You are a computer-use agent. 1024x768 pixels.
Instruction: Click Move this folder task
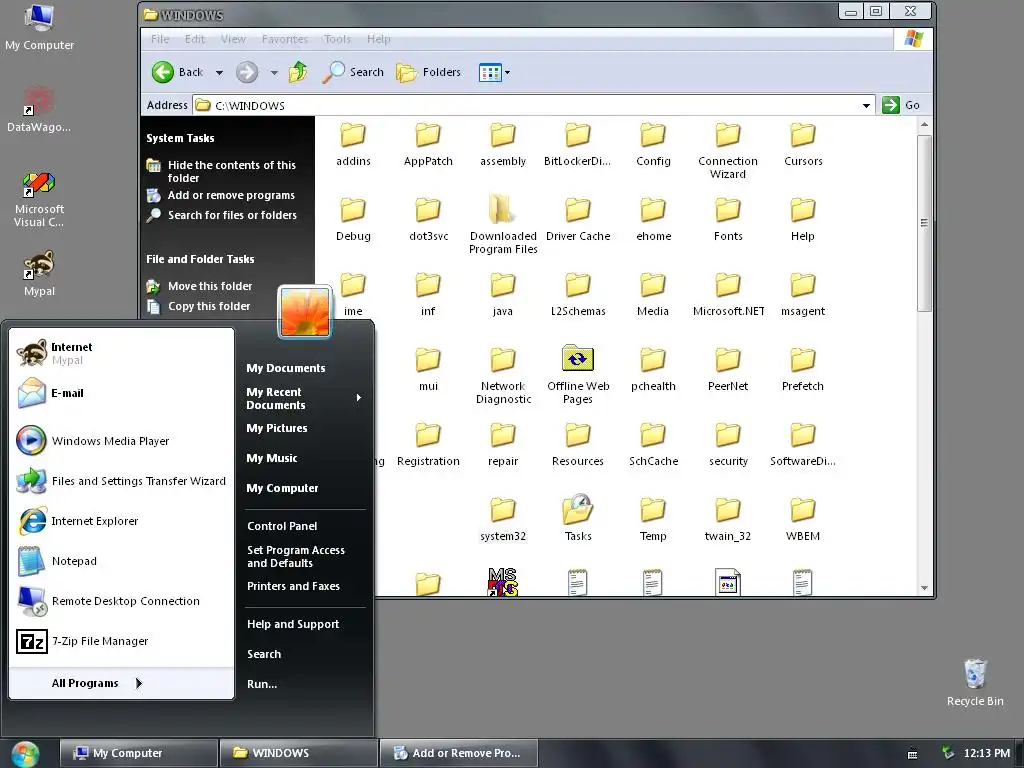(200, 286)
